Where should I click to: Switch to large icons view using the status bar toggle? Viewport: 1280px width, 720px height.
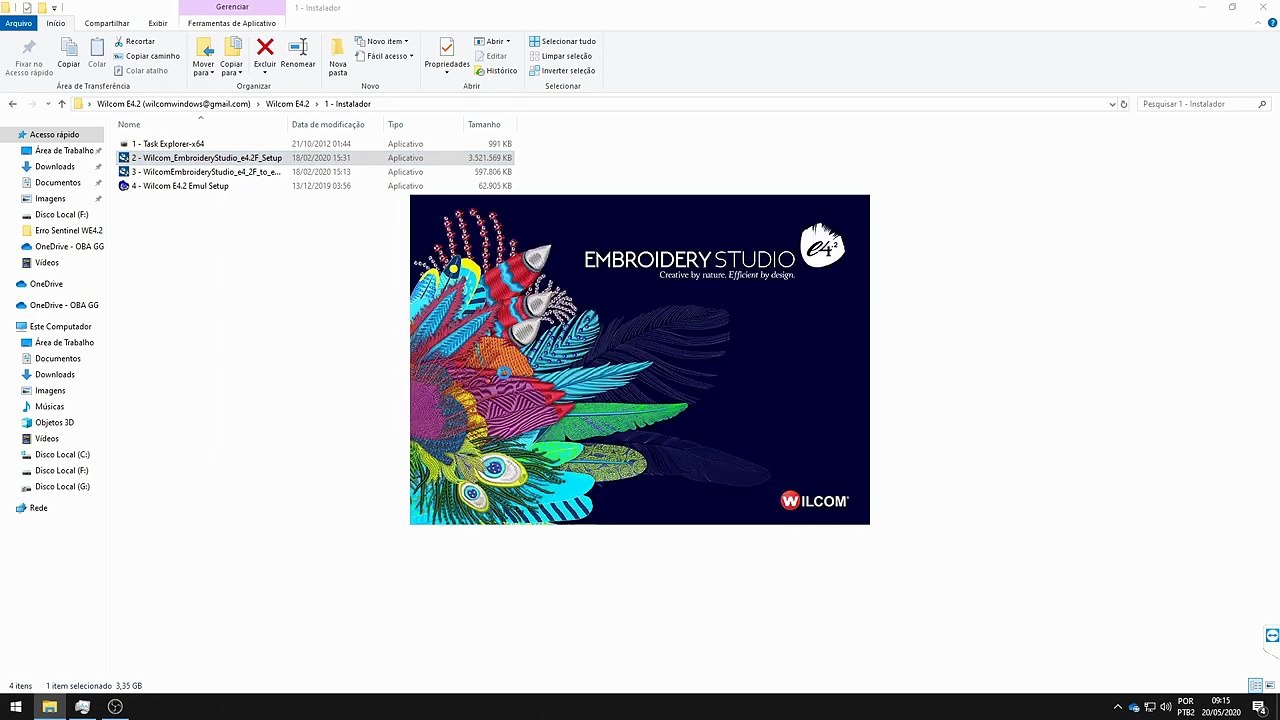(x=1270, y=686)
